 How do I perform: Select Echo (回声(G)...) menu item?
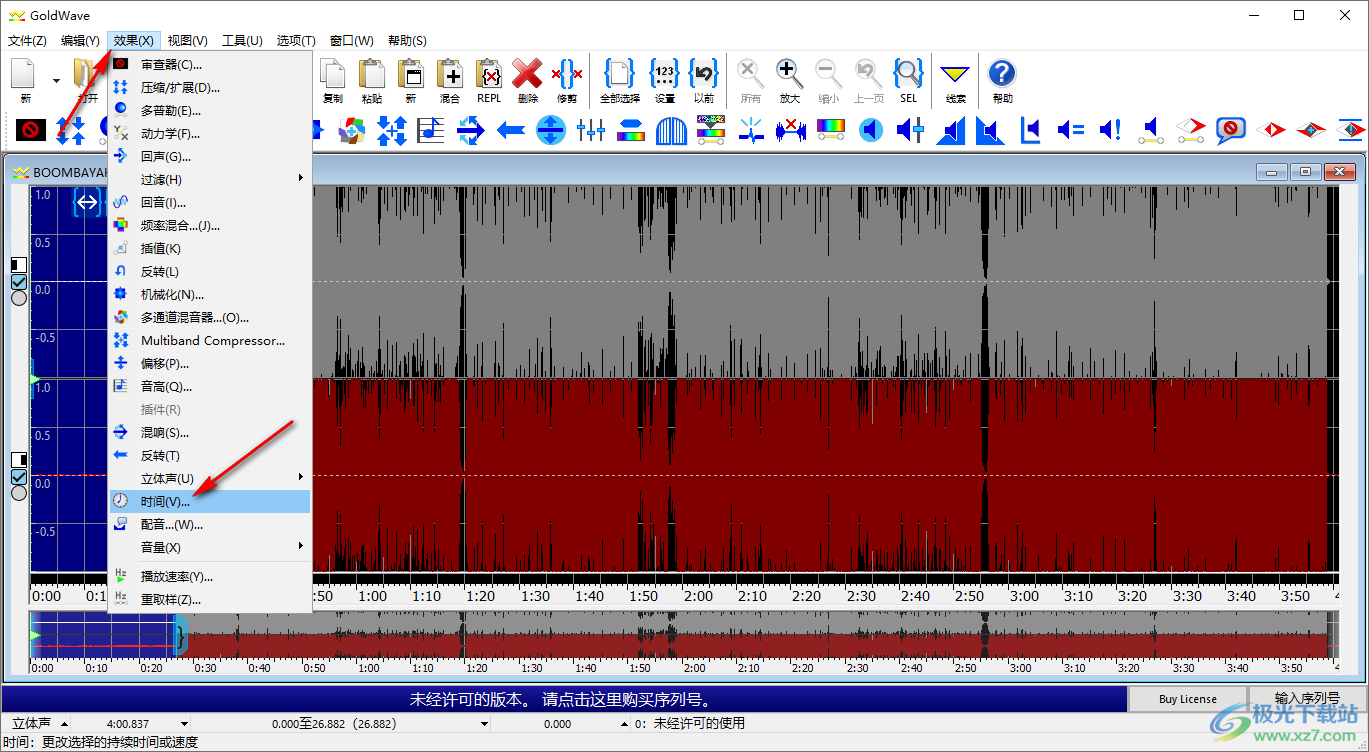[210, 156]
